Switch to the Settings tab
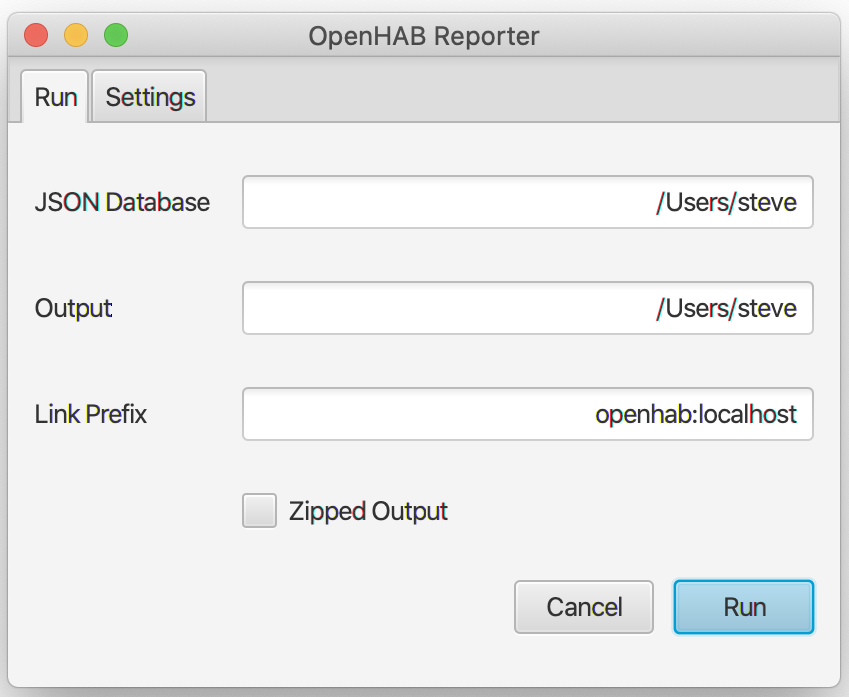The image size is (849, 697). [x=149, y=96]
